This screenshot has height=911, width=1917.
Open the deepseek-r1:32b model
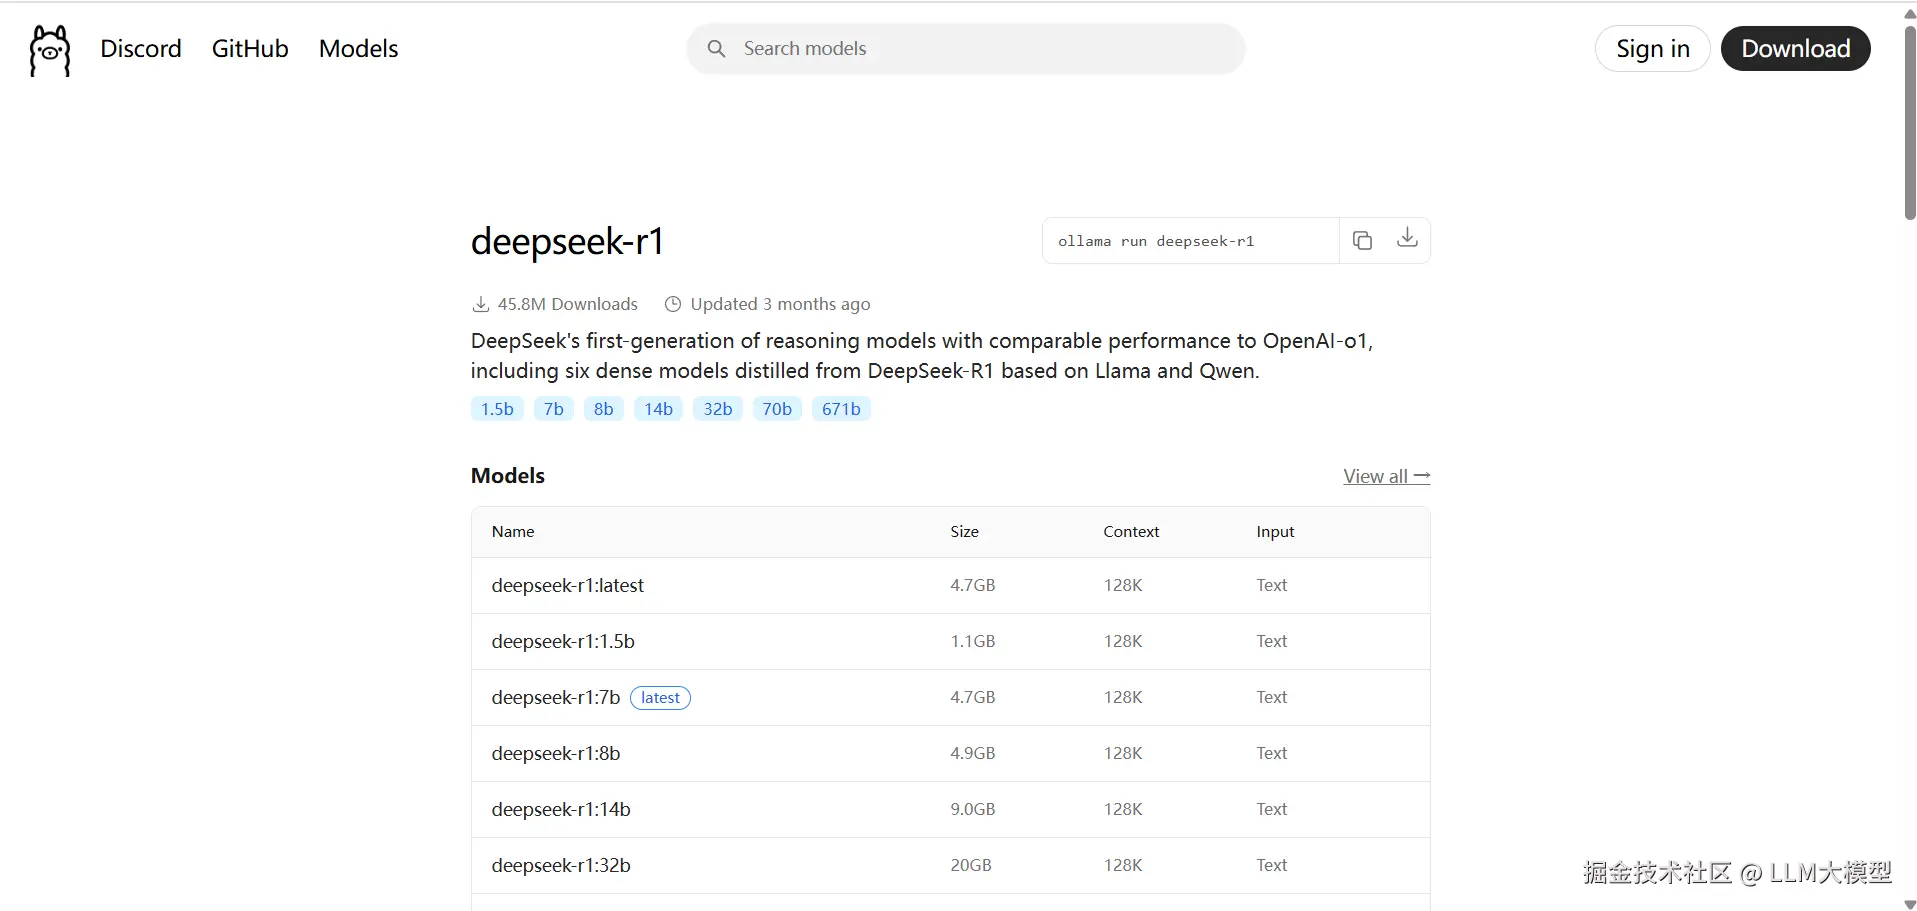tap(561, 865)
